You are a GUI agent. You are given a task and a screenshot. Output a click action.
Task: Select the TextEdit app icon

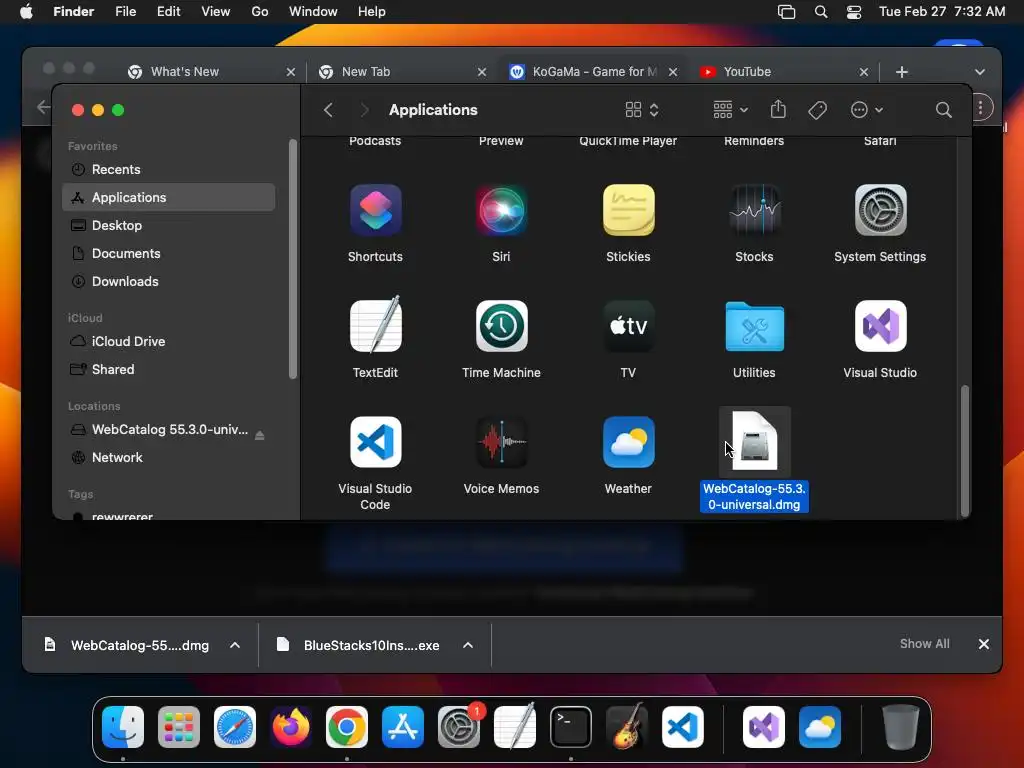(376, 325)
